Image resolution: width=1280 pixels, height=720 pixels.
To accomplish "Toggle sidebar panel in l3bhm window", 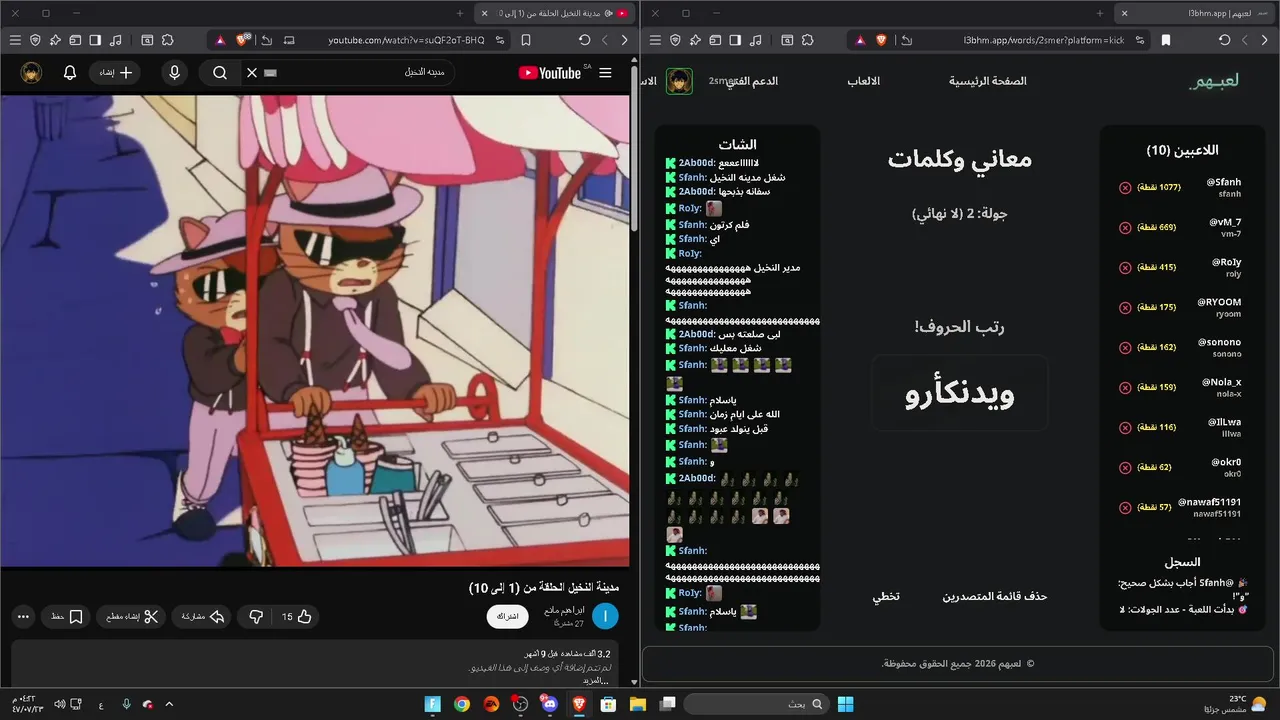I will [735, 40].
